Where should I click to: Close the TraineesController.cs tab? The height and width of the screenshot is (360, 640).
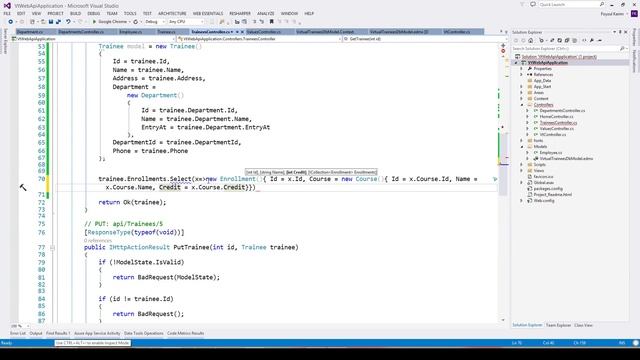click(x=242, y=32)
